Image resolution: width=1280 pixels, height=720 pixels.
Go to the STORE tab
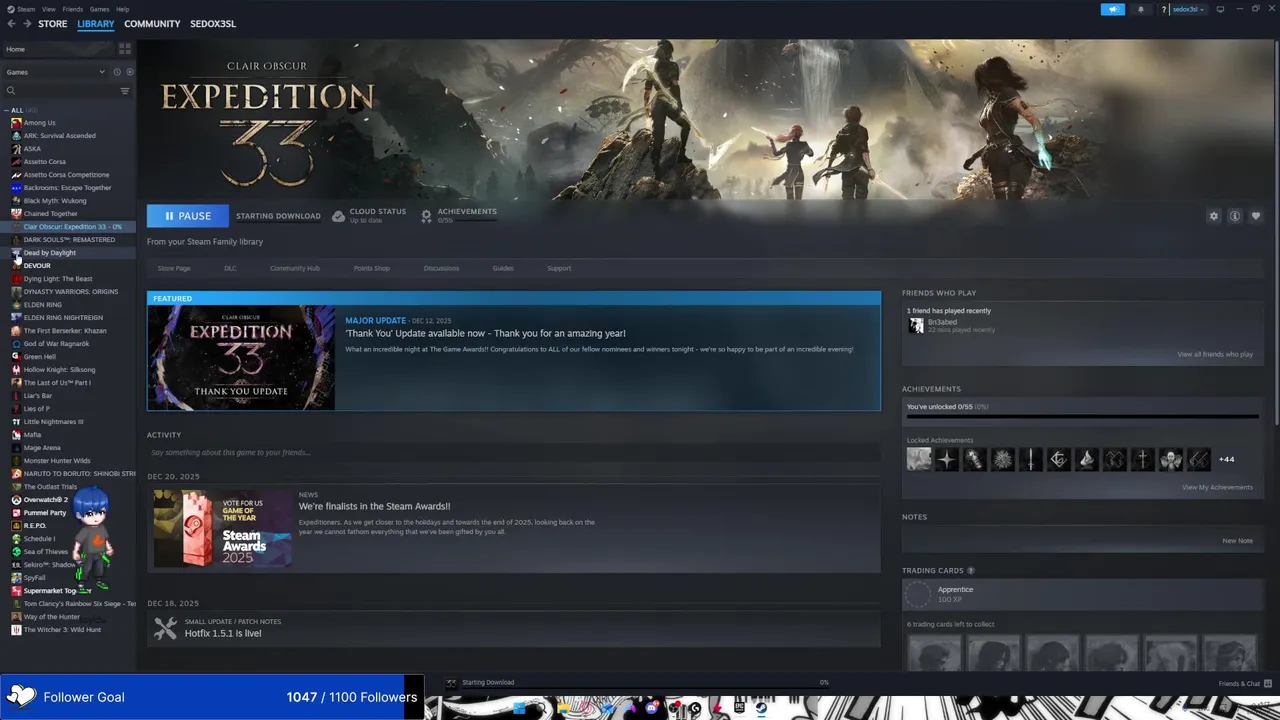[x=53, y=23]
